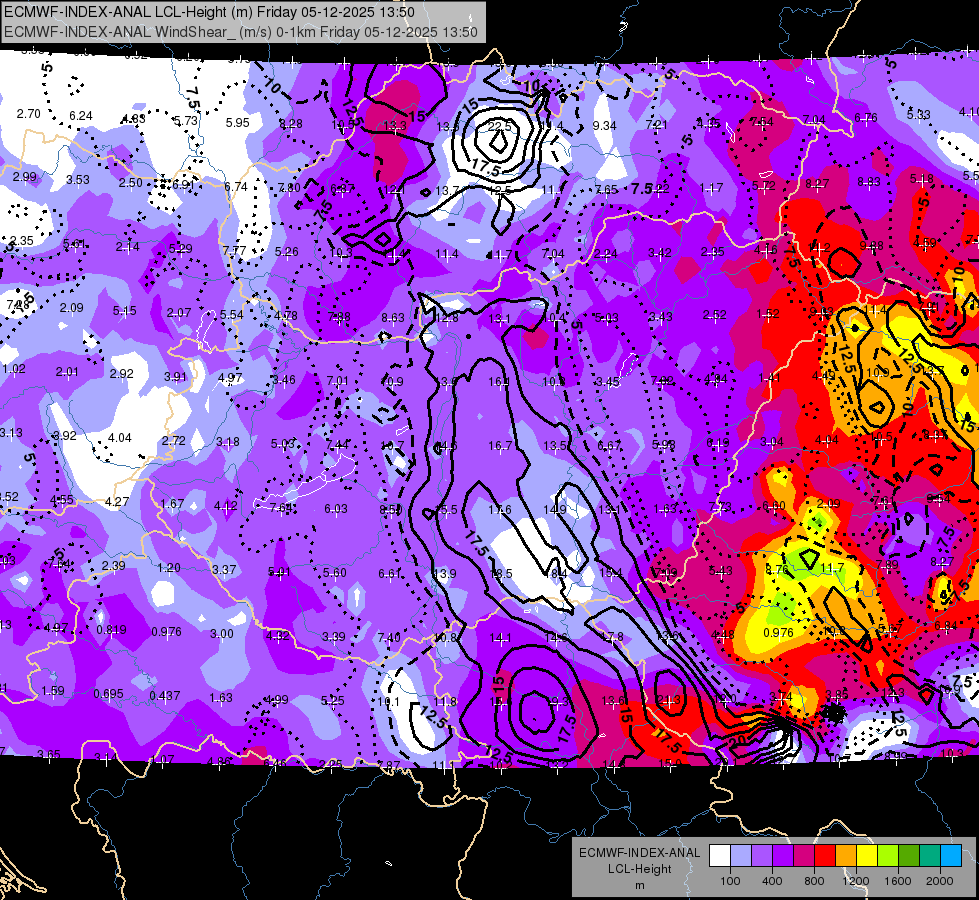Click the map value '17.6'

[x=500, y=510]
